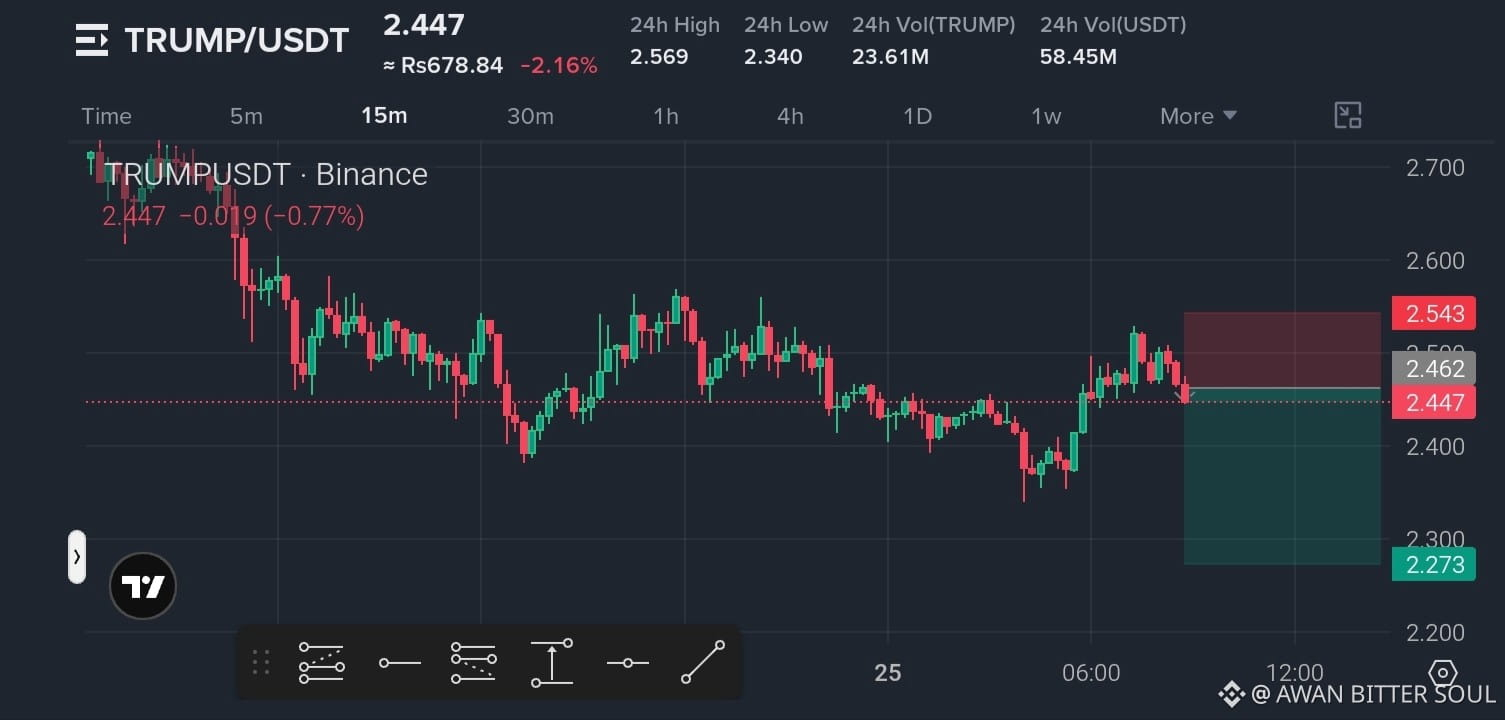Viewport: 1505px width, 720px height.
Task: Switch to the 1h interval
Action: [666, 116]
